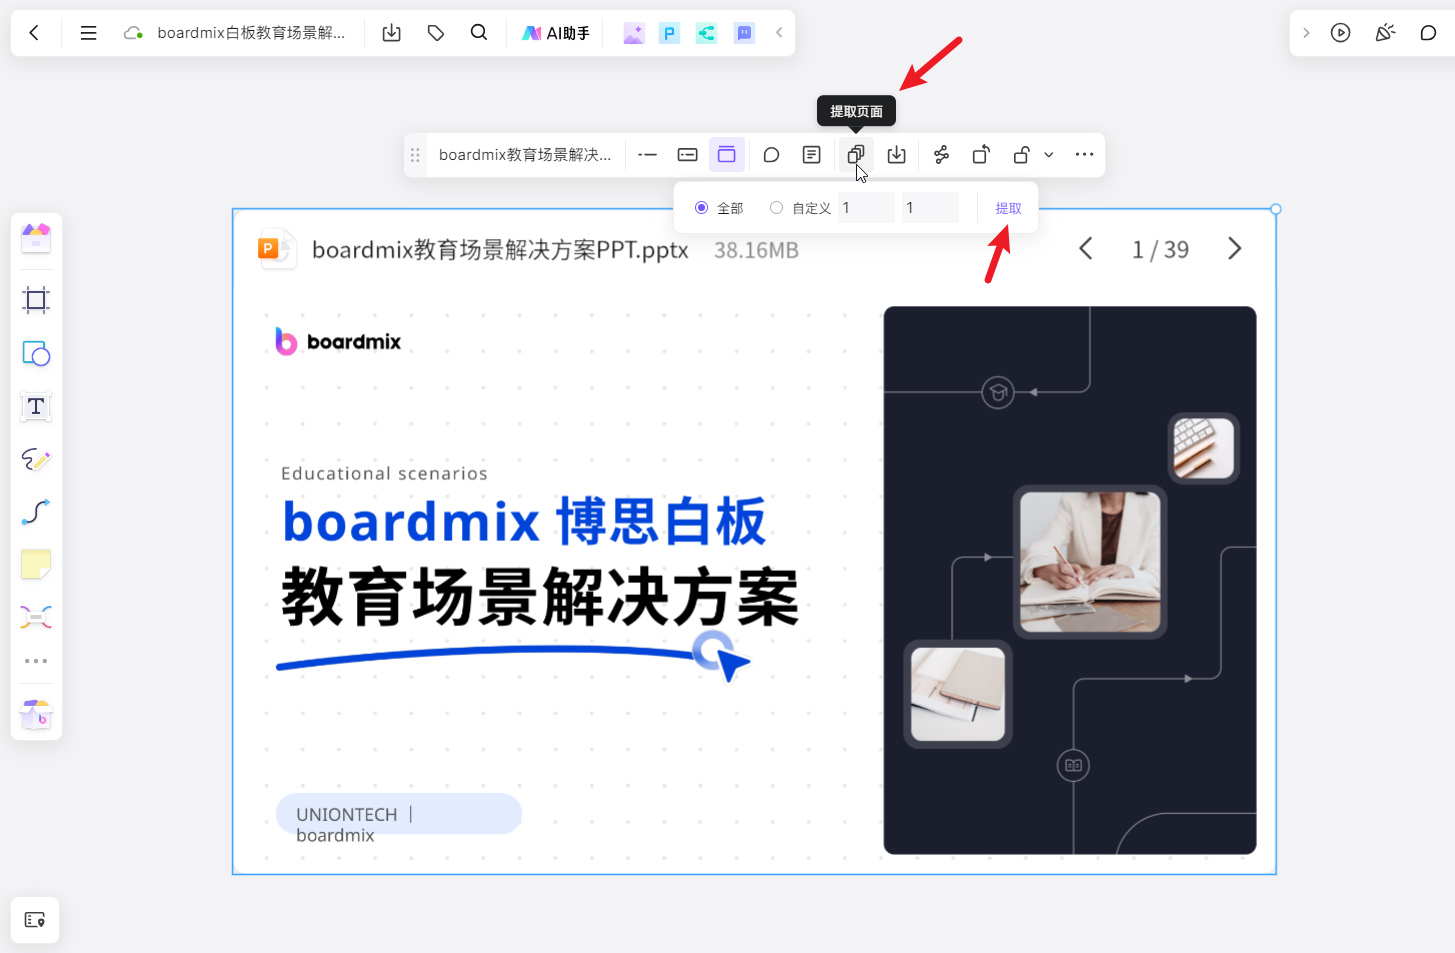Open the map panel bottom-left icon
1455x953 pixels.
[35, 920]
